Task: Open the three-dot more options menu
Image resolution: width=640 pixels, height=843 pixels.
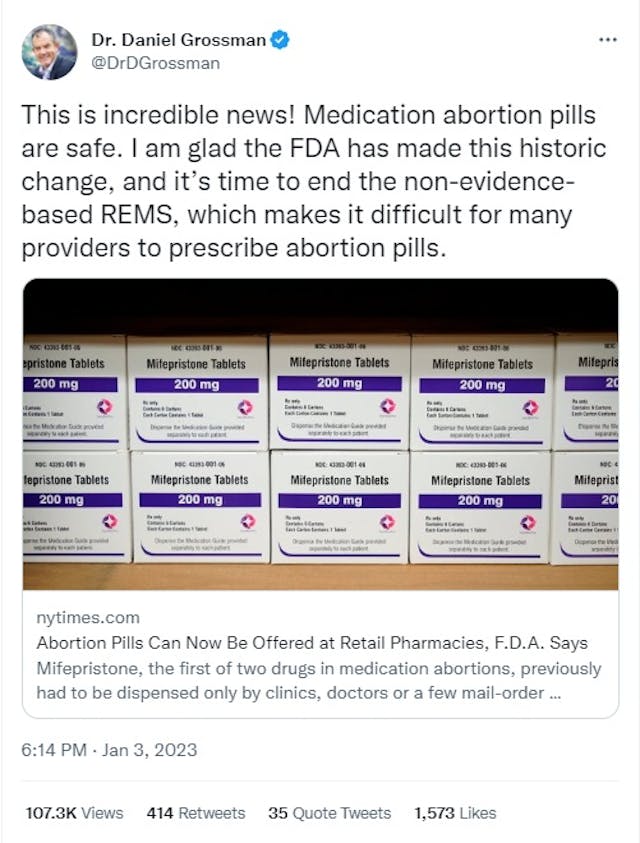Action: click(607, 39)
